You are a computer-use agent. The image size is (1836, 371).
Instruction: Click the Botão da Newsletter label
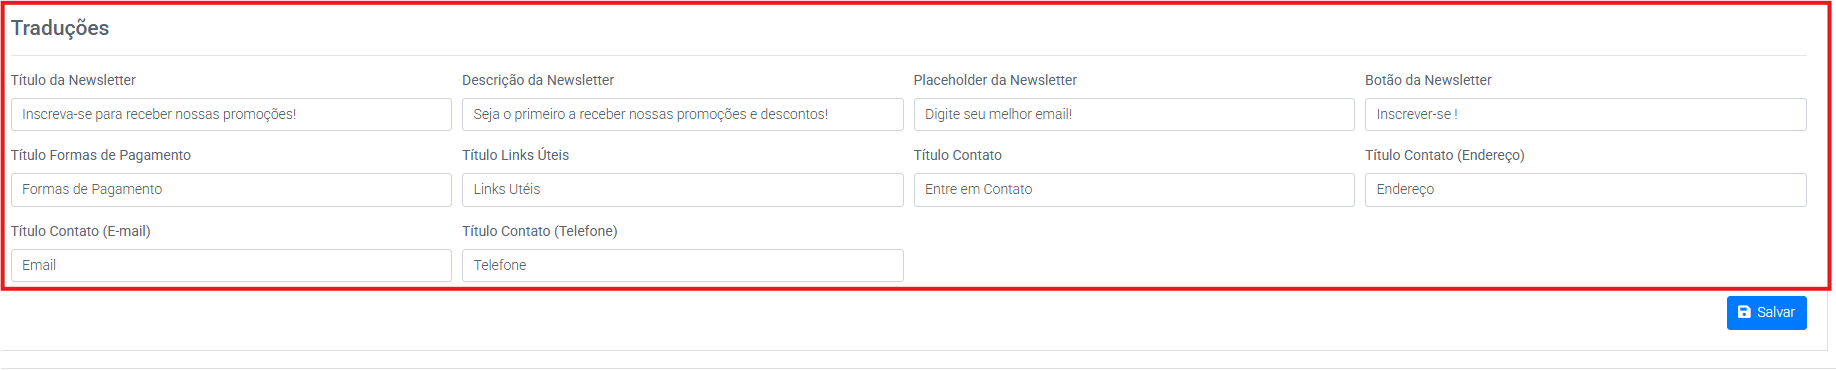point(1428,80)
